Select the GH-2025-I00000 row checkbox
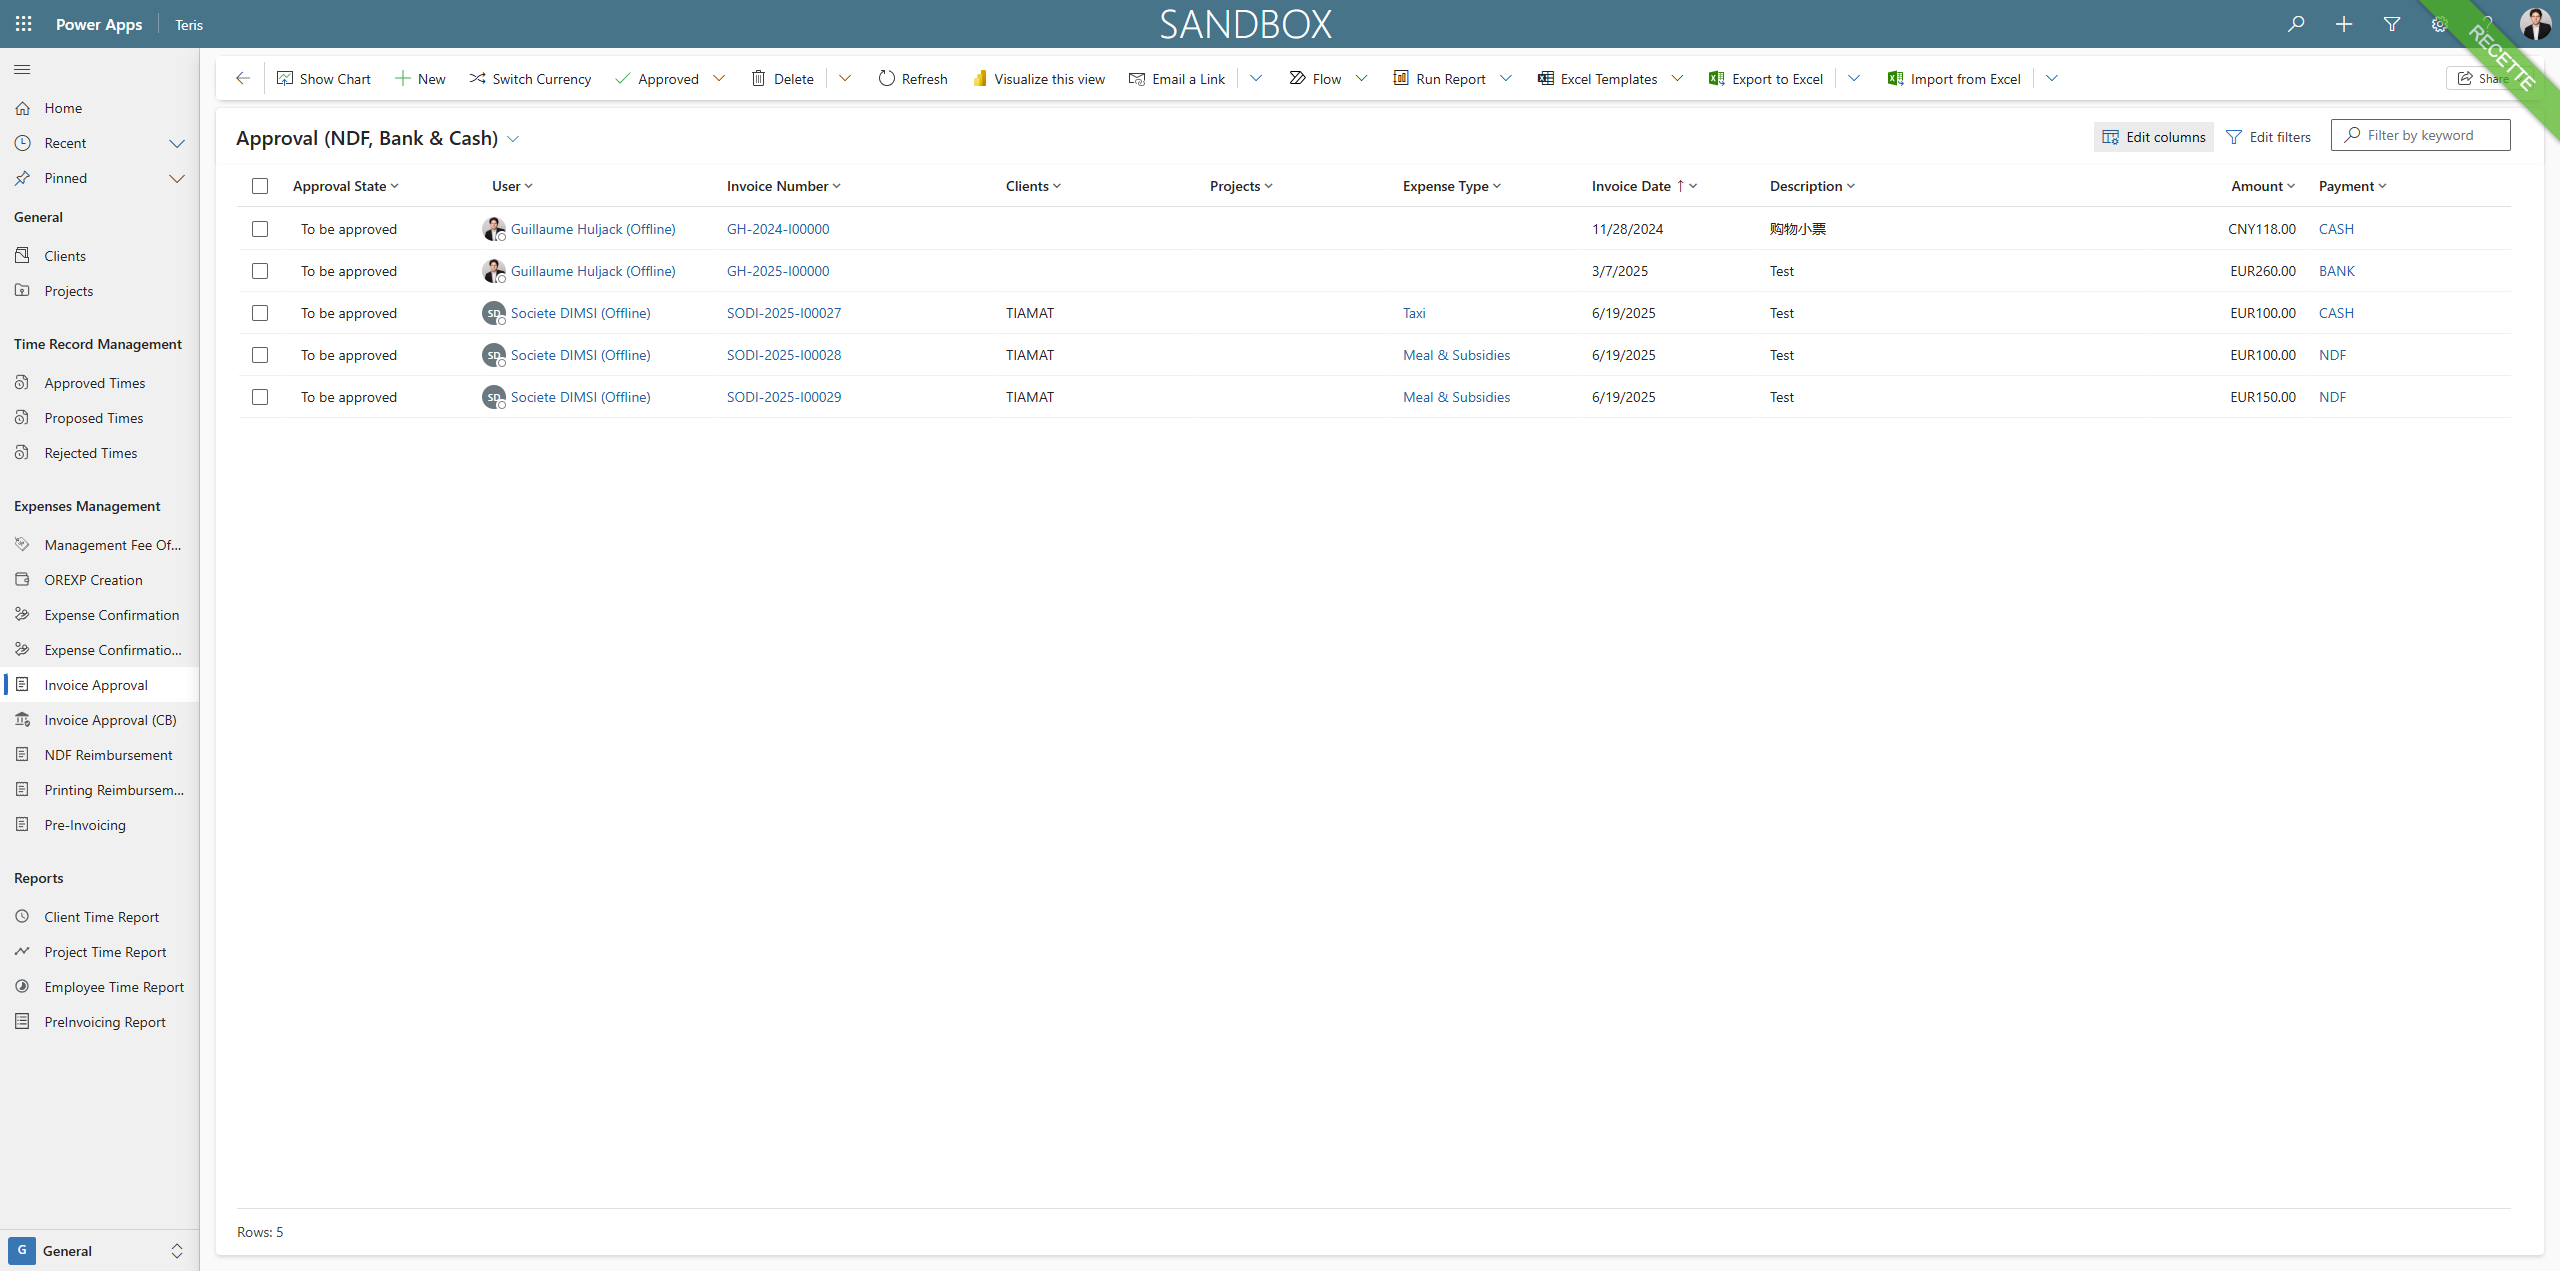Screen dimensions: 2560x1271 [260, 271]
